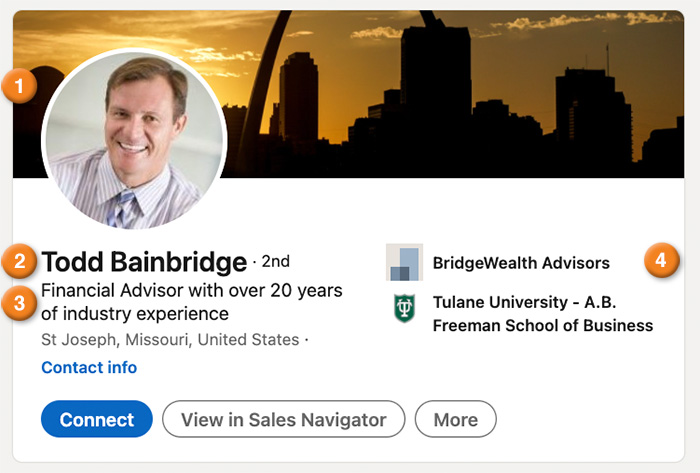Screen dimensions: 700x473
Task: Click the orange number 3 annotation marker
Action: (20, 301)
